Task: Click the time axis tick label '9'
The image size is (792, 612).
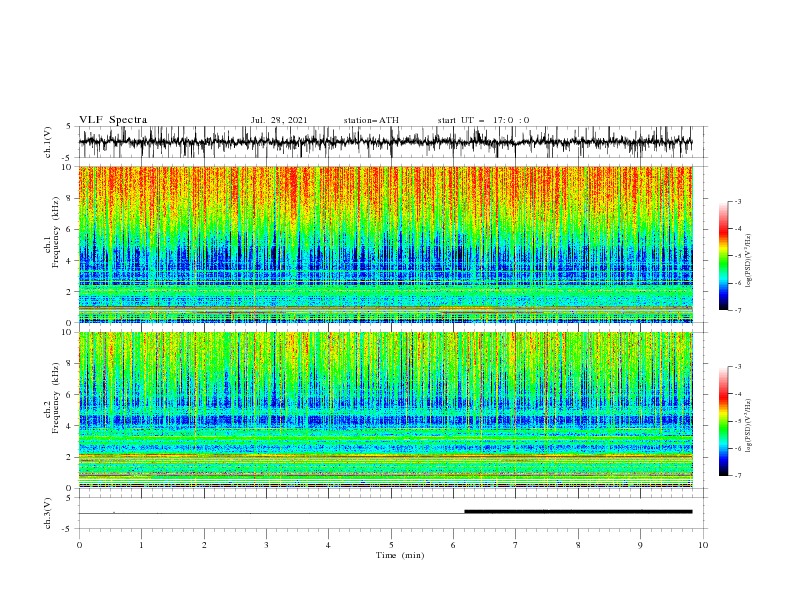Action: tap(640, 545)
